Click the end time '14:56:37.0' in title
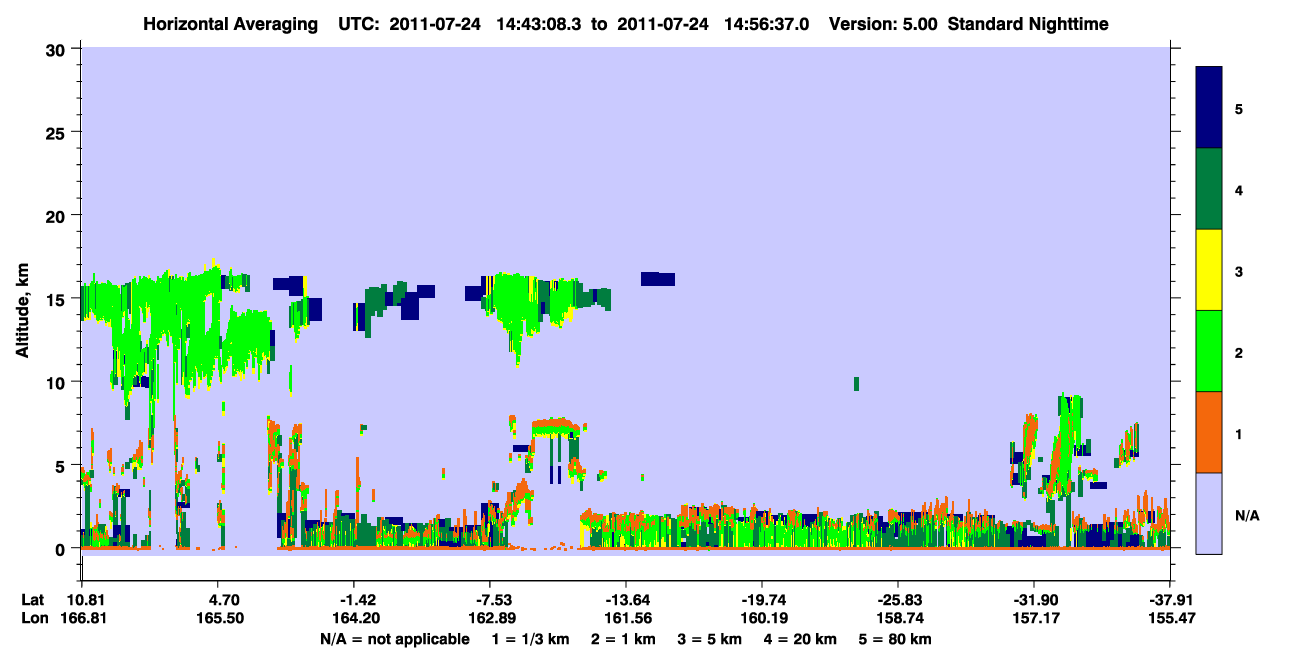Viewport: 1300px width, 667px height. tap(768, 23)
